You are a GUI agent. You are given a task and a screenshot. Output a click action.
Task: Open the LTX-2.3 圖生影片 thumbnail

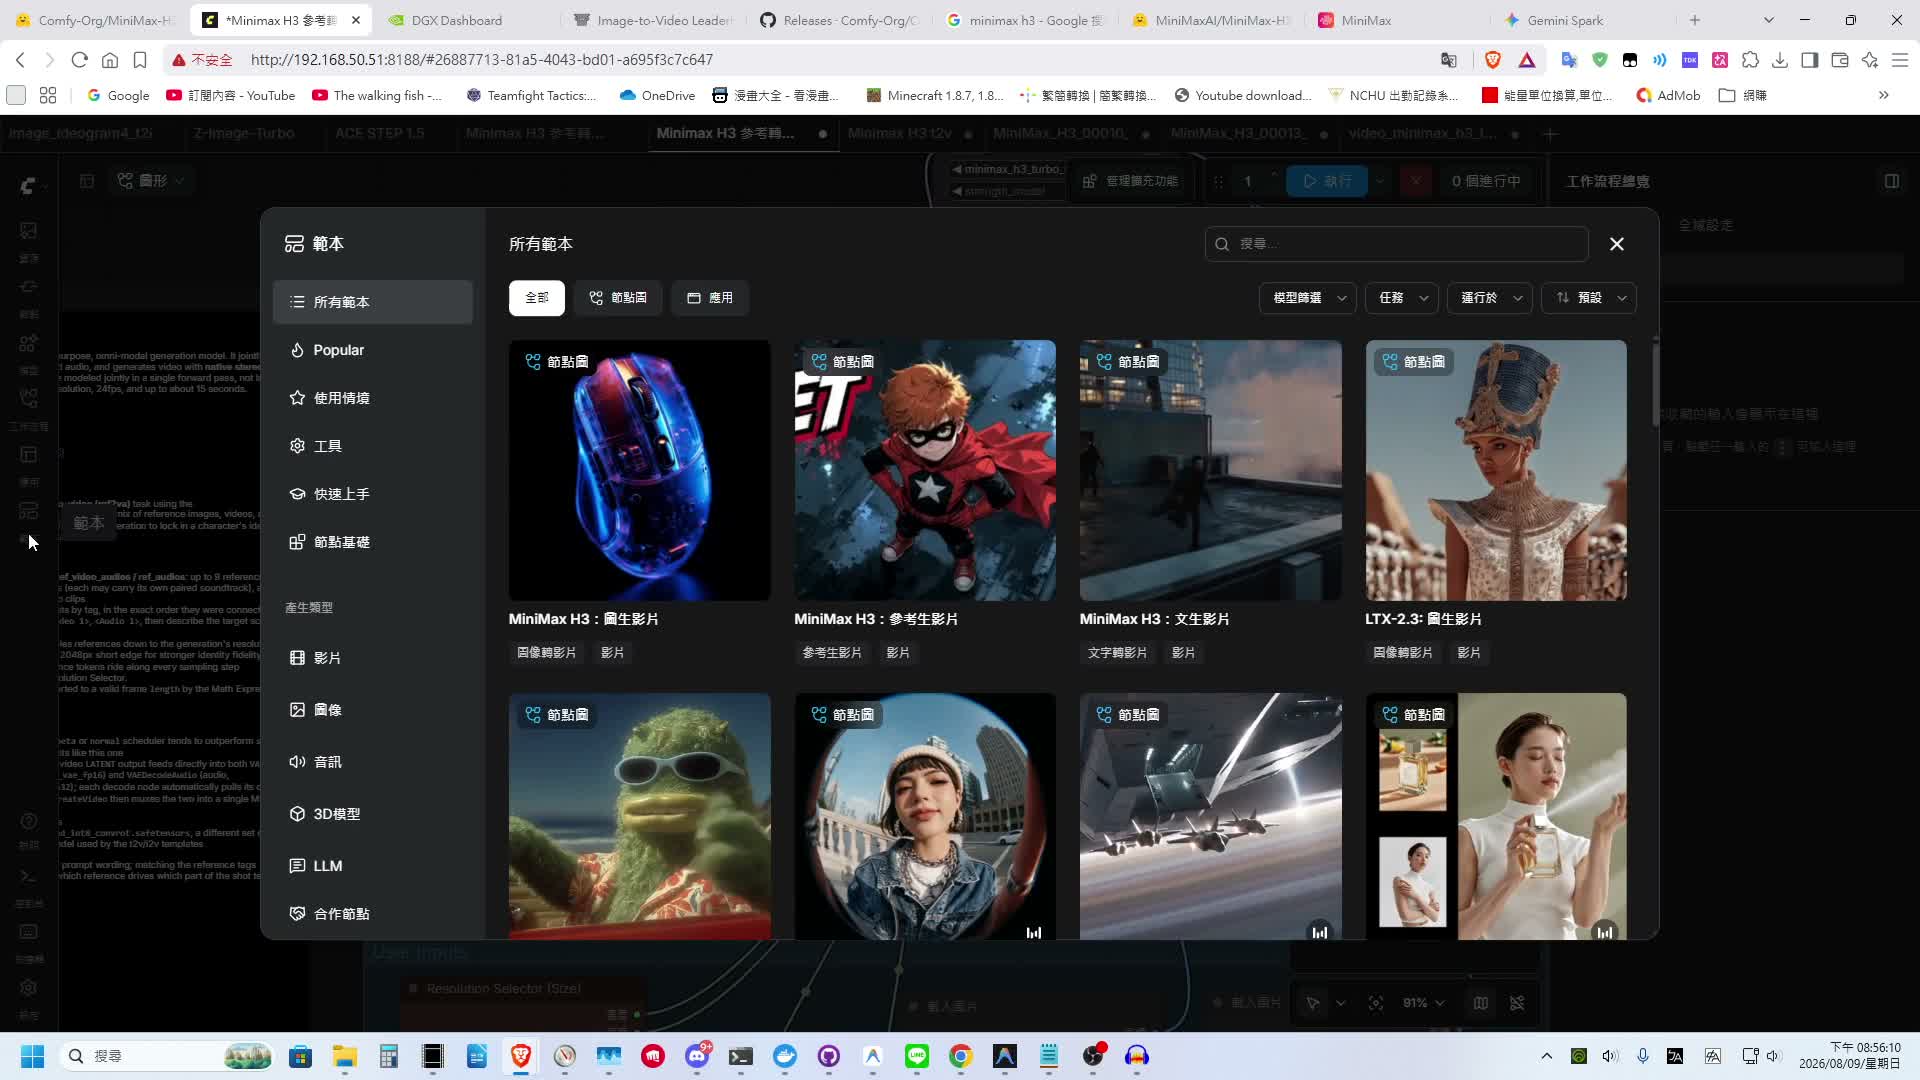1496,470
